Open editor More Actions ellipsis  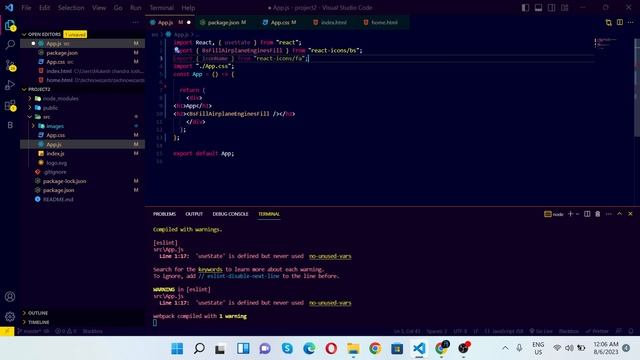(631, 22)
